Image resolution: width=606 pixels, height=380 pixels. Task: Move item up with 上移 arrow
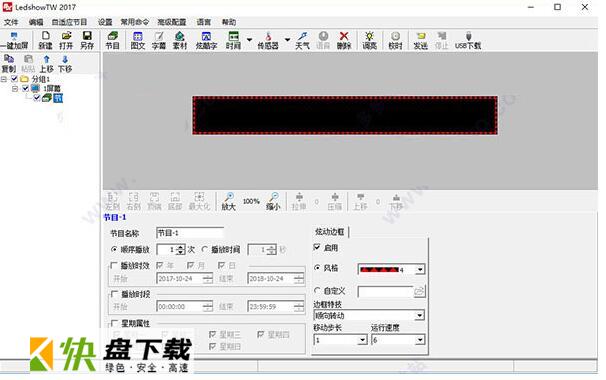[x=46, y=64]
